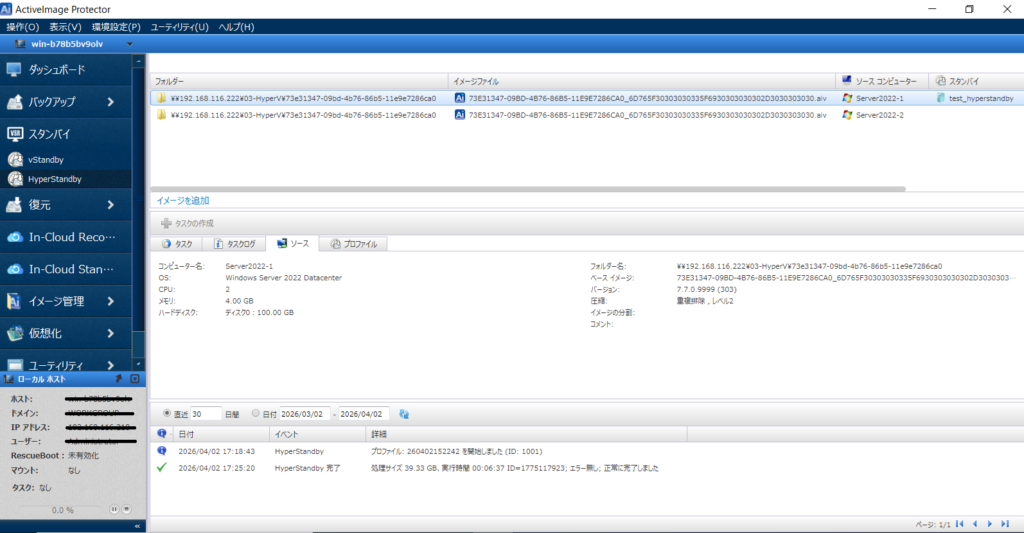Click the pause button under task progress

coord(115,509)
